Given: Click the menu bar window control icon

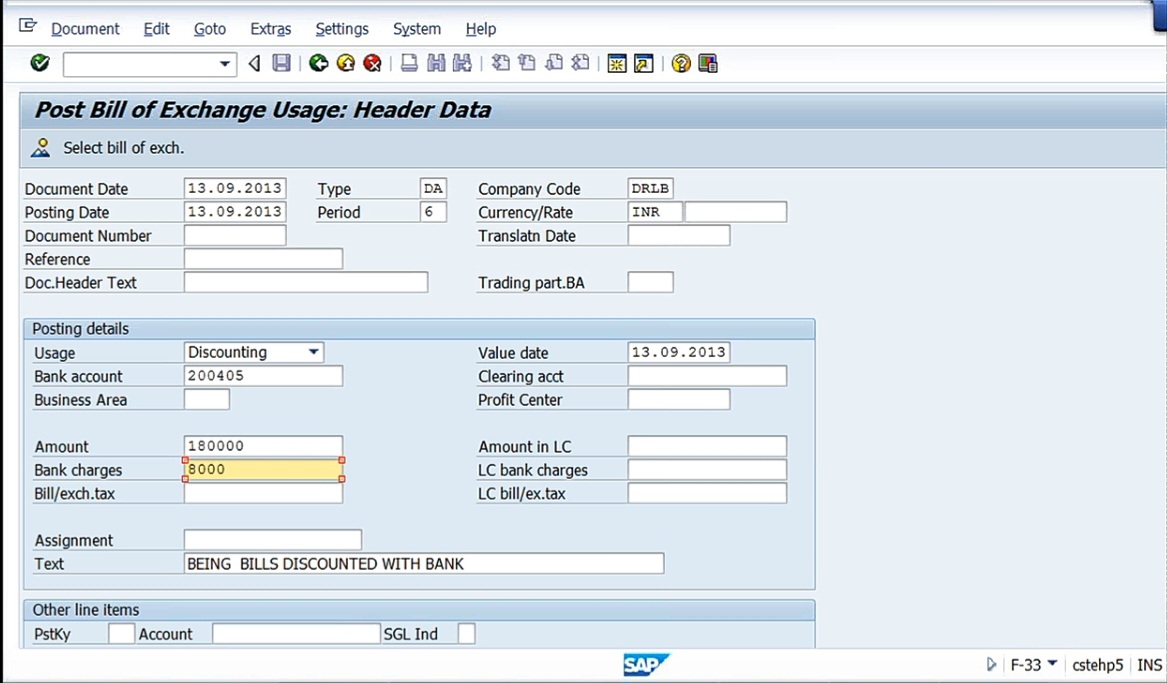Looking at the screenshot, I should coord(28,26).
